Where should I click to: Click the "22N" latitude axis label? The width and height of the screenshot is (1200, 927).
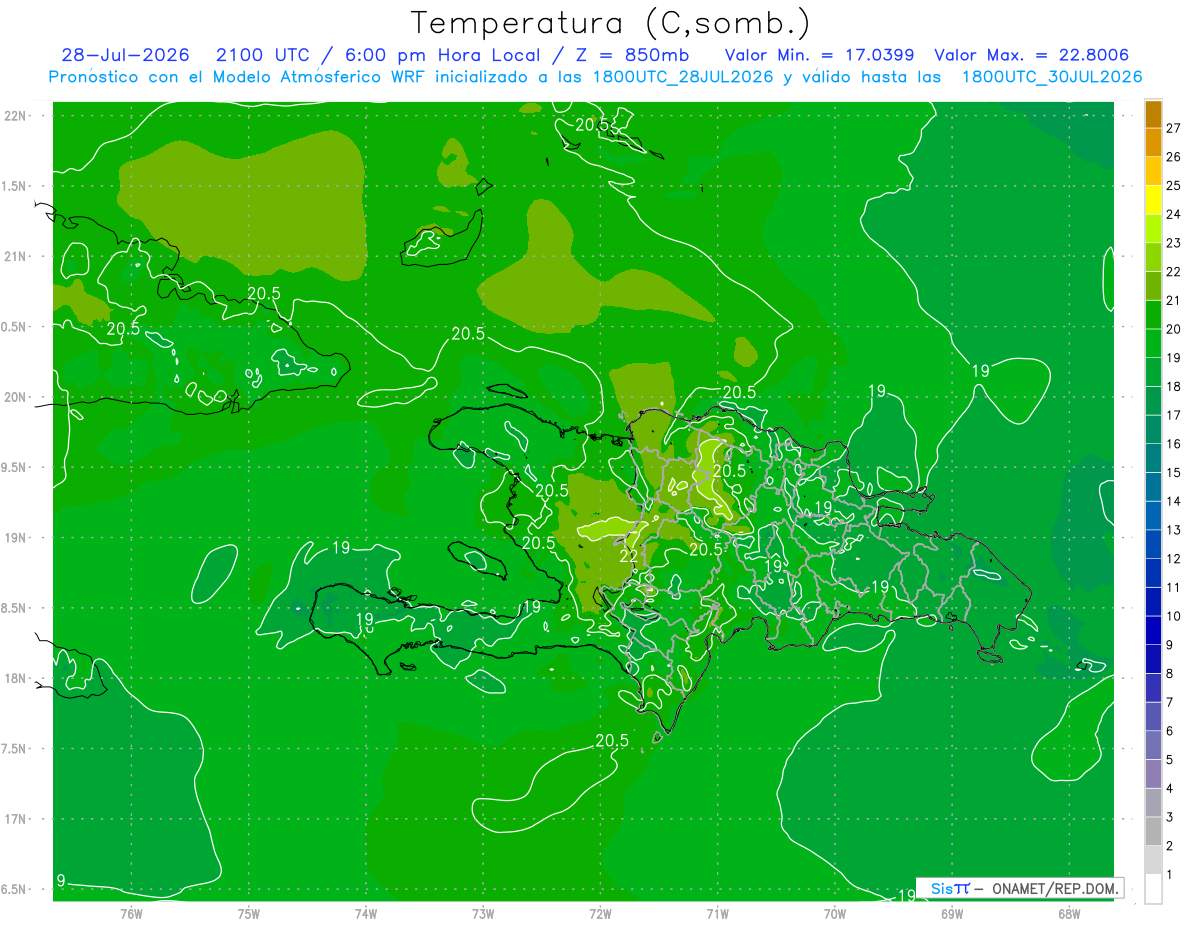point(15,115)
